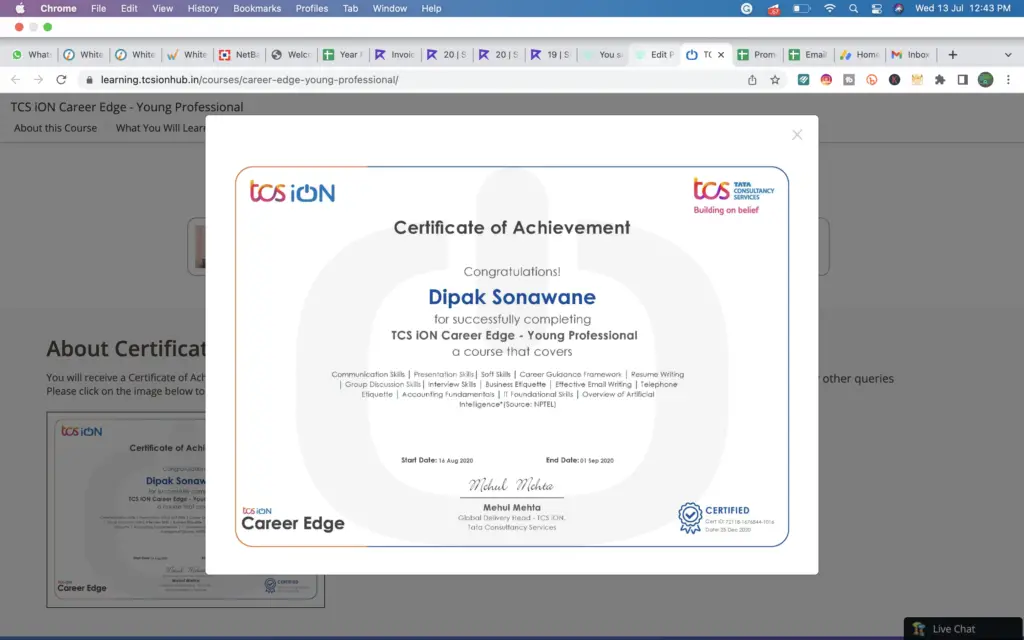Bookmark this page with the star icon
1024x640 pixels.
775,80
